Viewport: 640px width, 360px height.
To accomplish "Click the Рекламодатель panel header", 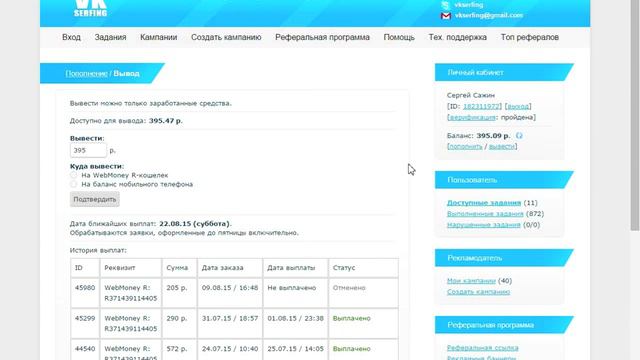I will 504,258.
